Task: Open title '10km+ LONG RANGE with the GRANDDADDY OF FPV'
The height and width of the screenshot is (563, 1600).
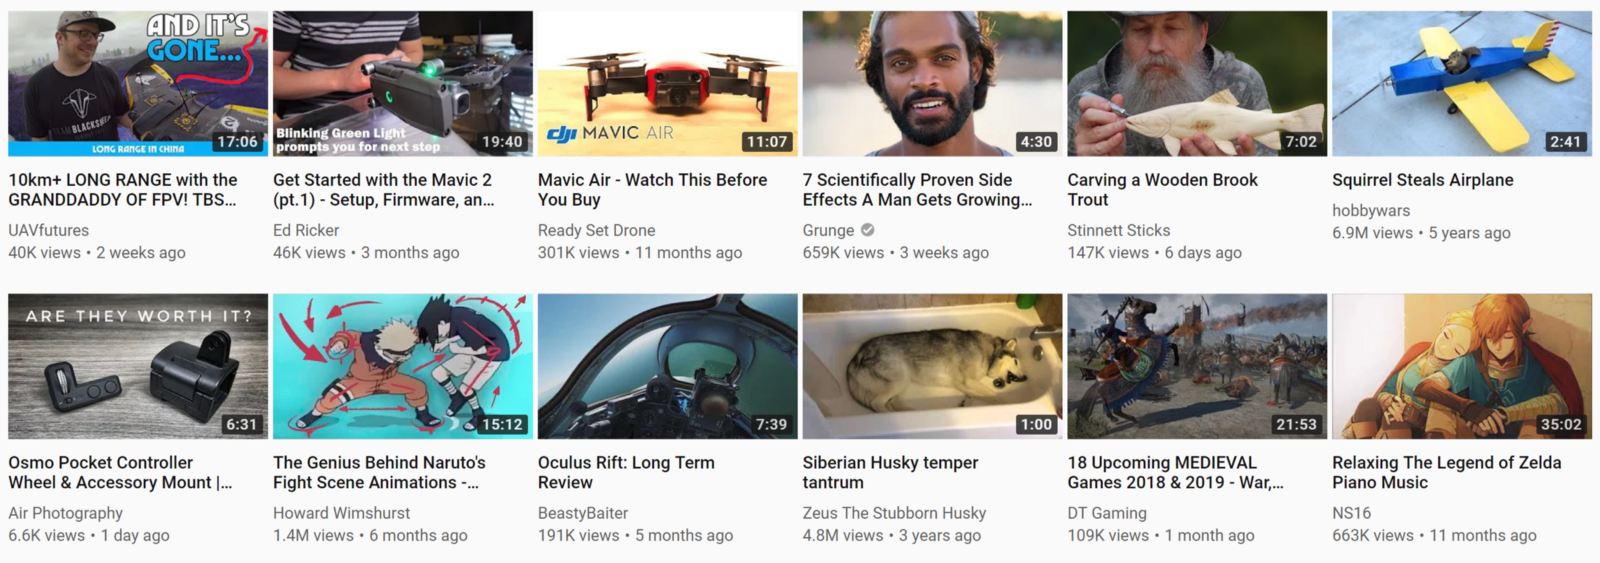Action: click(x=123, y=190)
